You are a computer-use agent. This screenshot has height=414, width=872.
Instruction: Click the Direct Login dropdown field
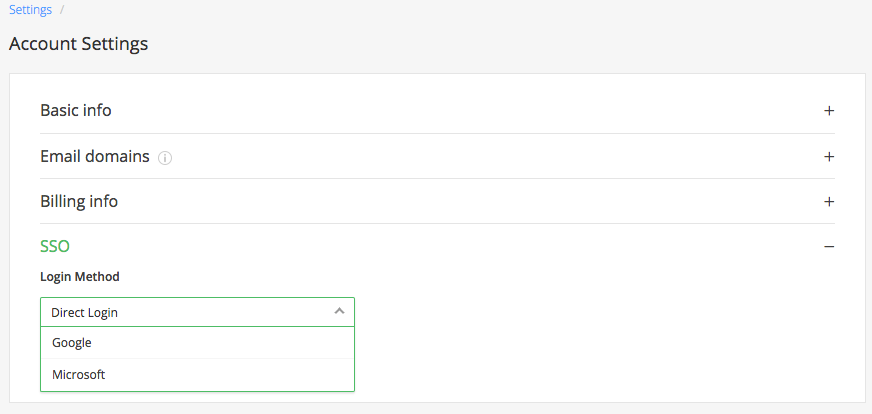(x=197, y=312)
